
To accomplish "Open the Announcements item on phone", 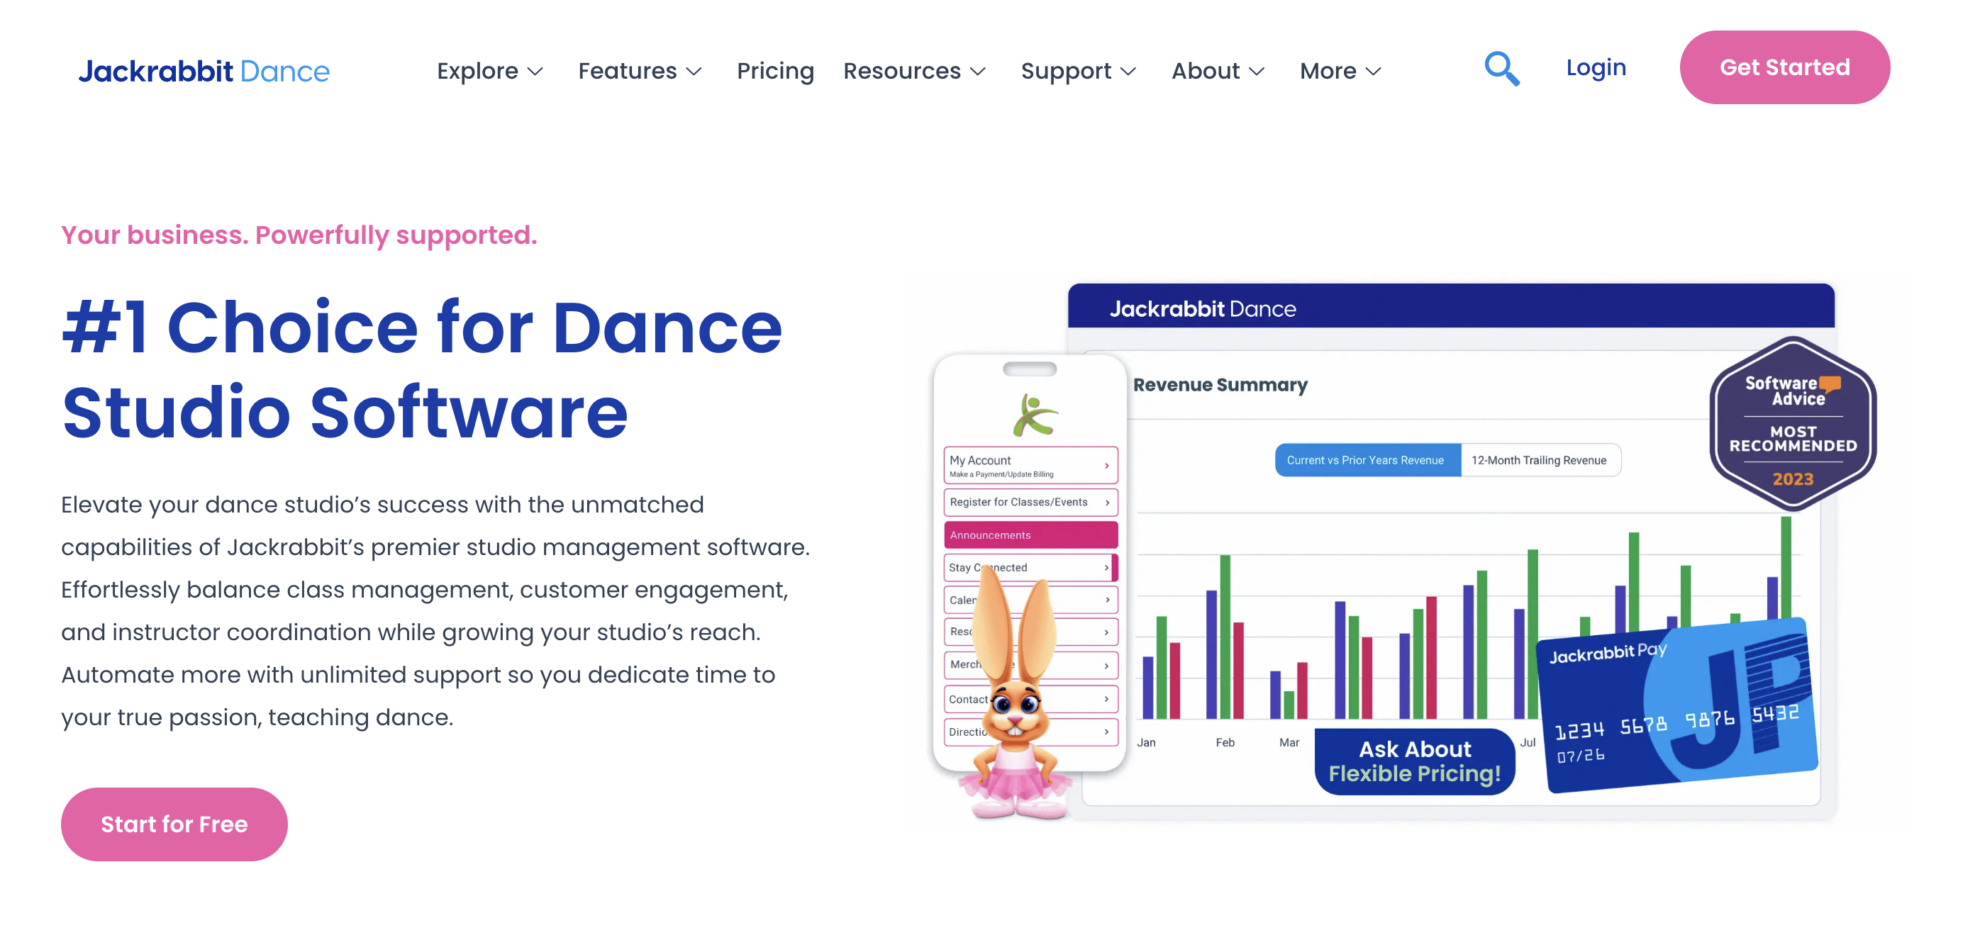I will pyautogui.click(x=1031, y=535).
